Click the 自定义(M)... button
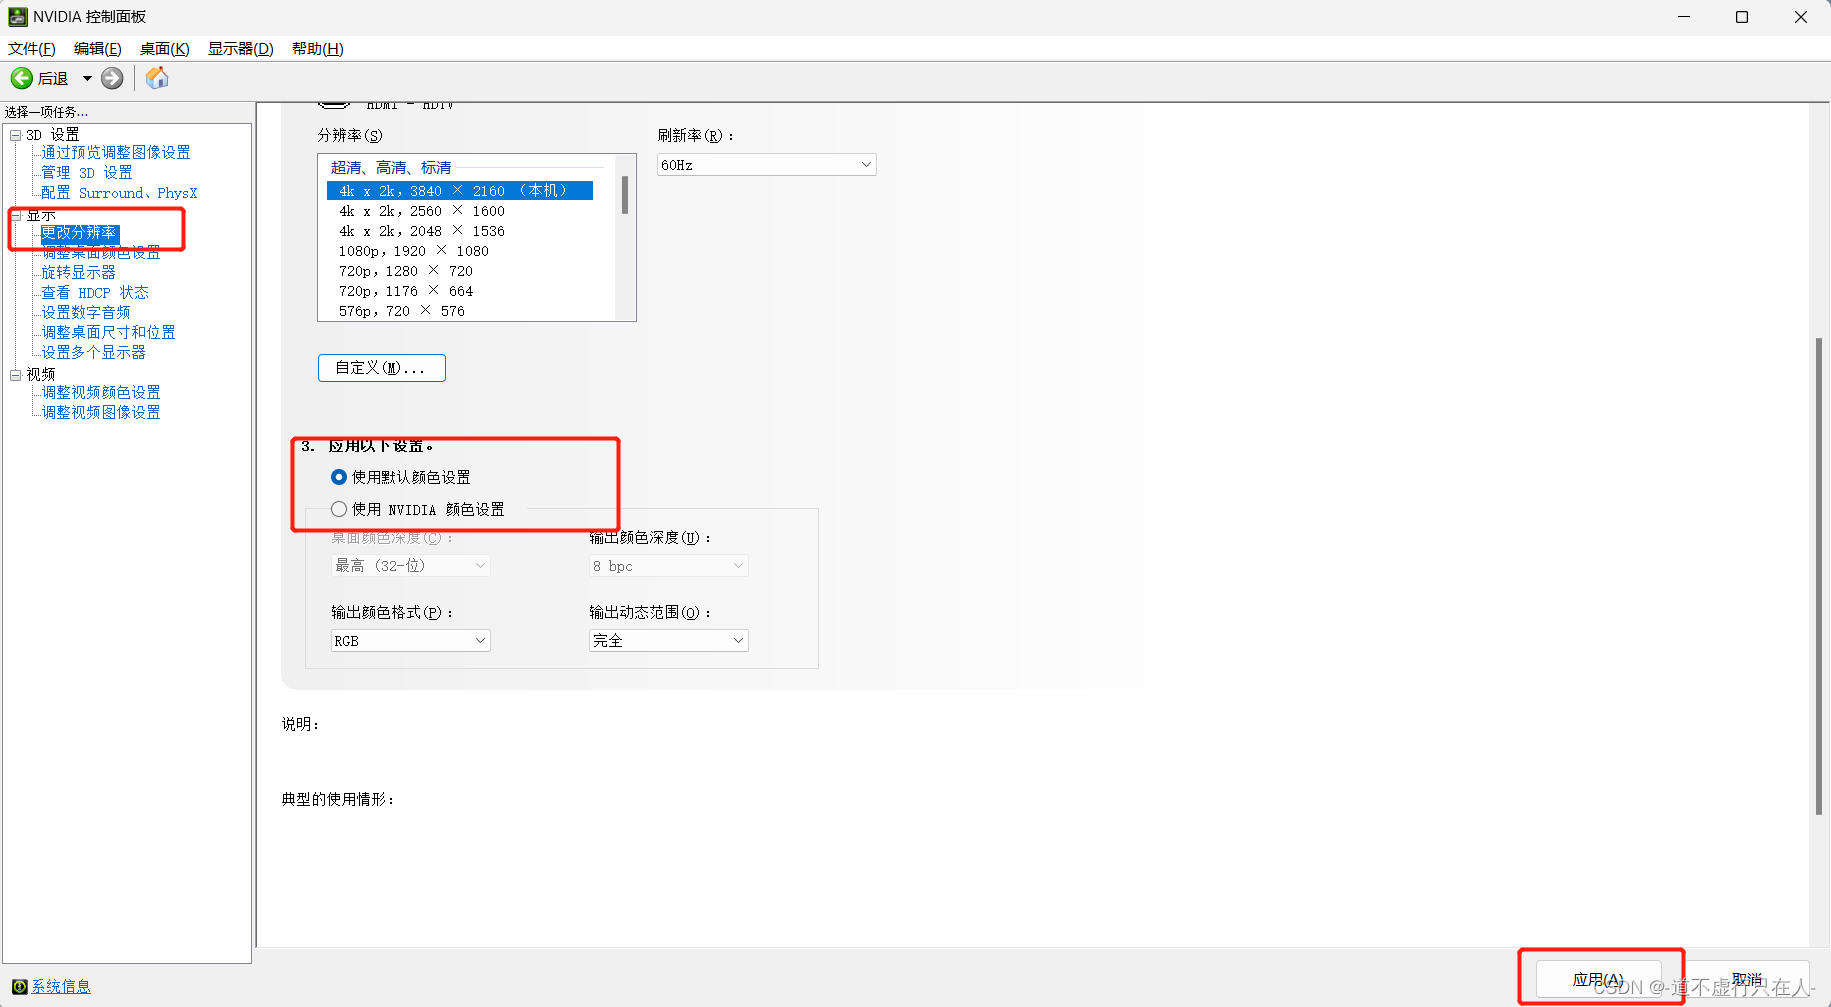This screenshot has height=1007, width=1831. (382, 368)
